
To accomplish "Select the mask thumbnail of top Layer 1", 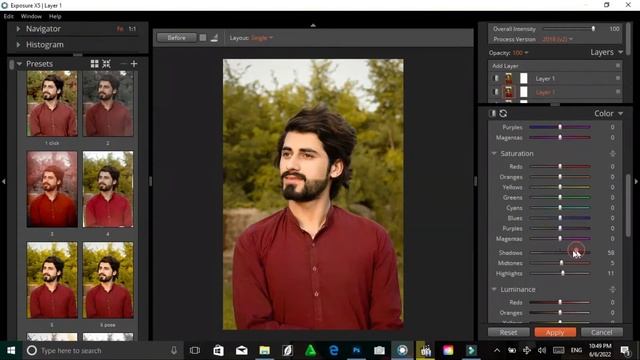I will (524, 78).
